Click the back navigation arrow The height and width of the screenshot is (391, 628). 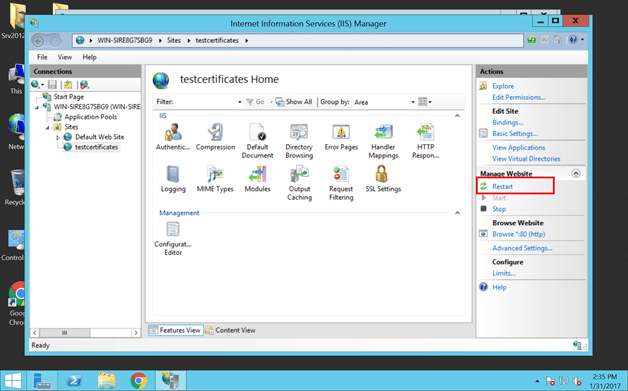(38, 41)
